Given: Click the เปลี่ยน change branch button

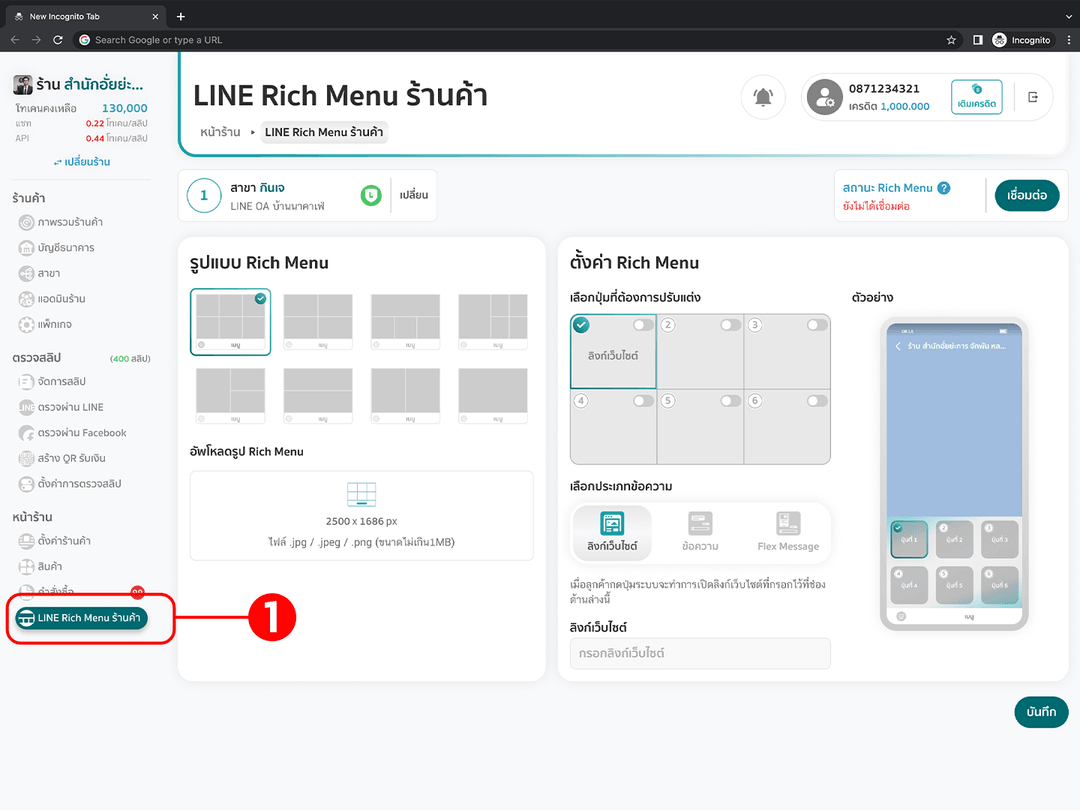Looking at the screenshot, I should pos(414,196).
